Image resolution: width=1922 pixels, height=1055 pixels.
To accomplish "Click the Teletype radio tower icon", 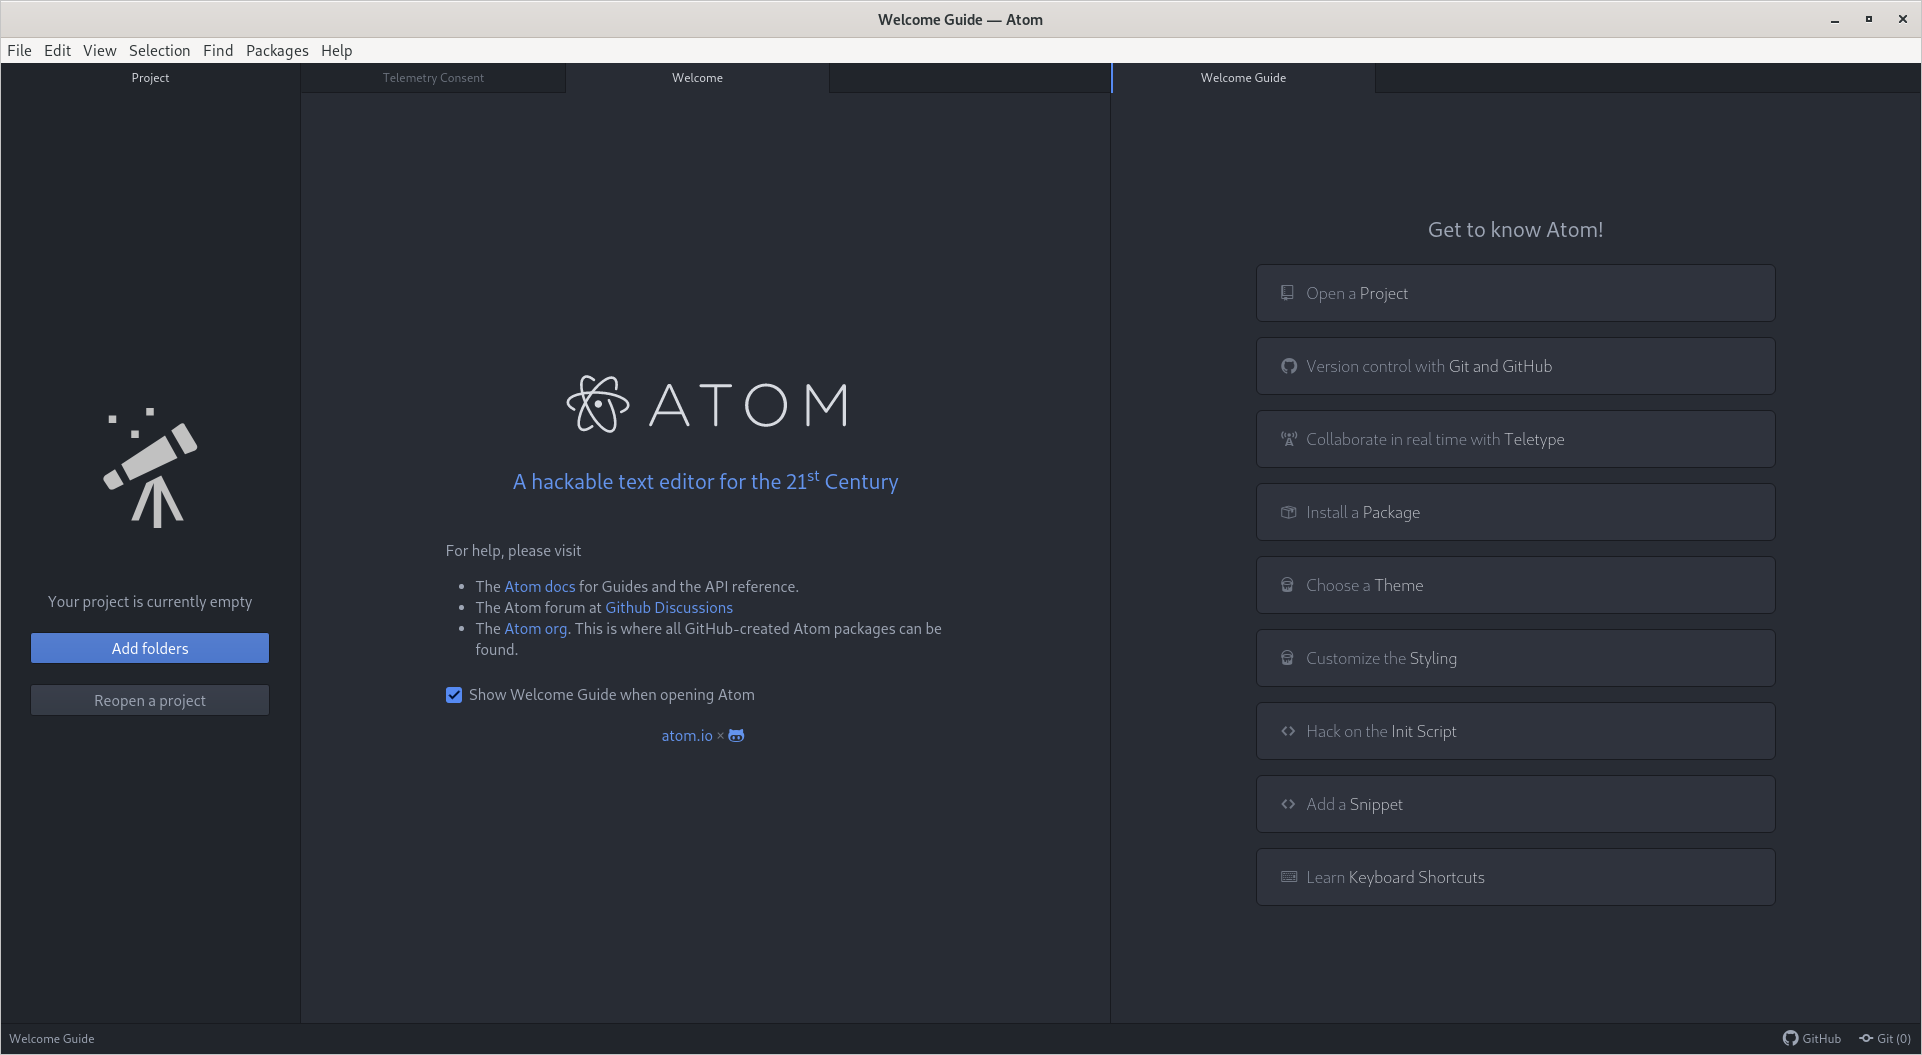I will [1289, 439].
